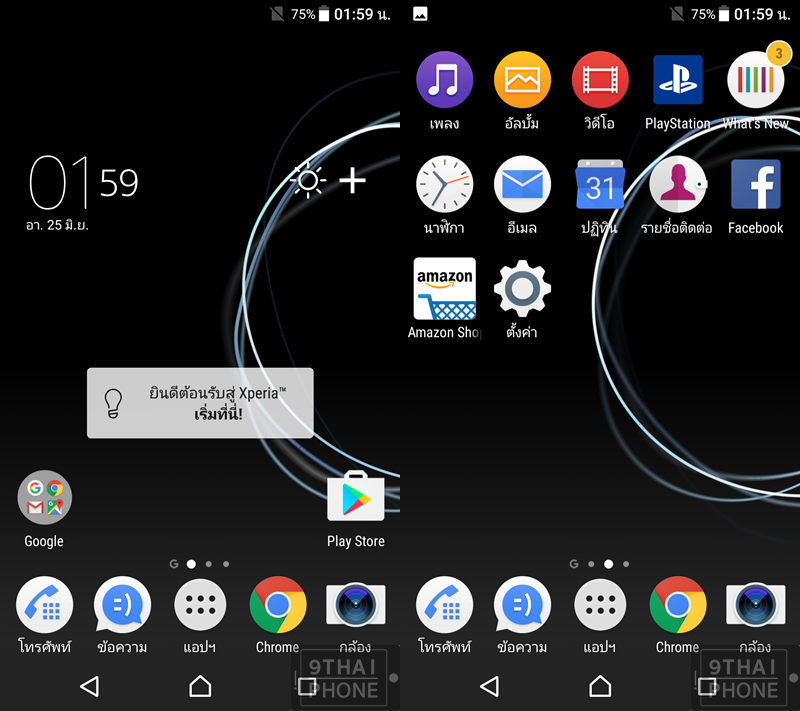Open Phone (โทรศัพท์) in left screen dock
This screenshot has height=711, width=800.
pos(44,605)
